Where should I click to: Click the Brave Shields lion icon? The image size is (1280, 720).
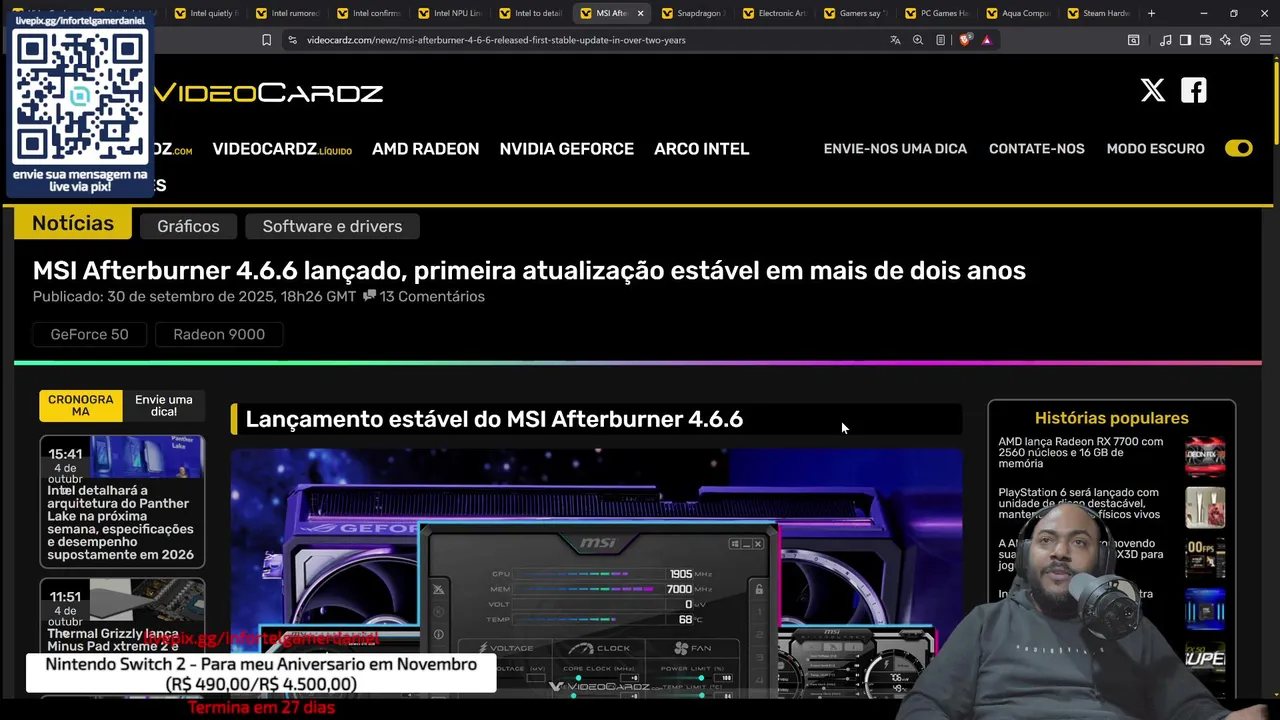[x=965, y=40]
